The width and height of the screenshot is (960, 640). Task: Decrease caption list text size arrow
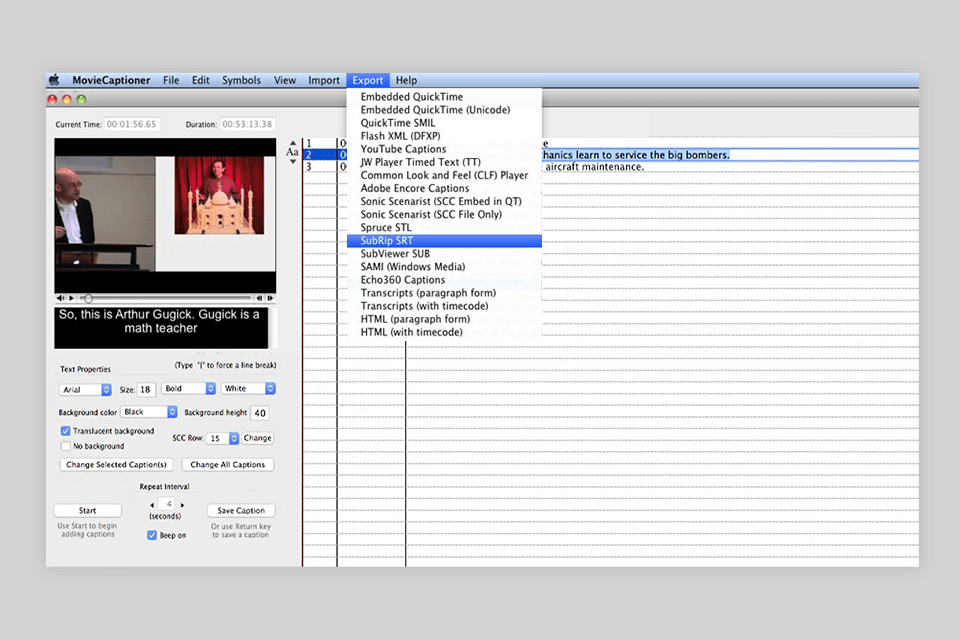293,162
